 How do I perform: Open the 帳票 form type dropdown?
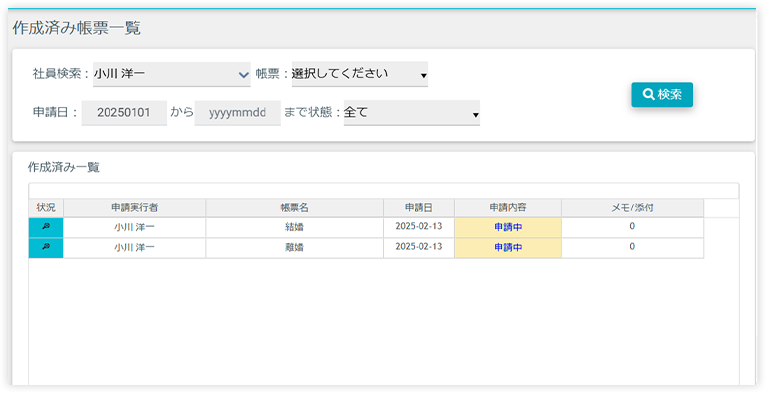pos(360,74)
